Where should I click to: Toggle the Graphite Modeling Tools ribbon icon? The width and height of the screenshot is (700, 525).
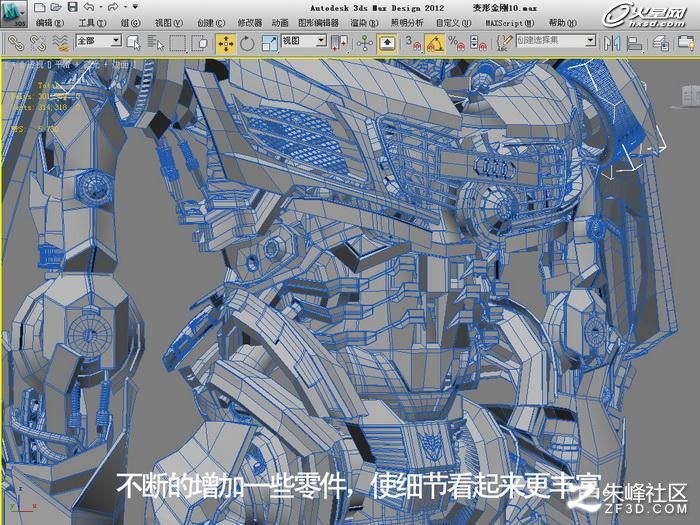pos(687,43)
